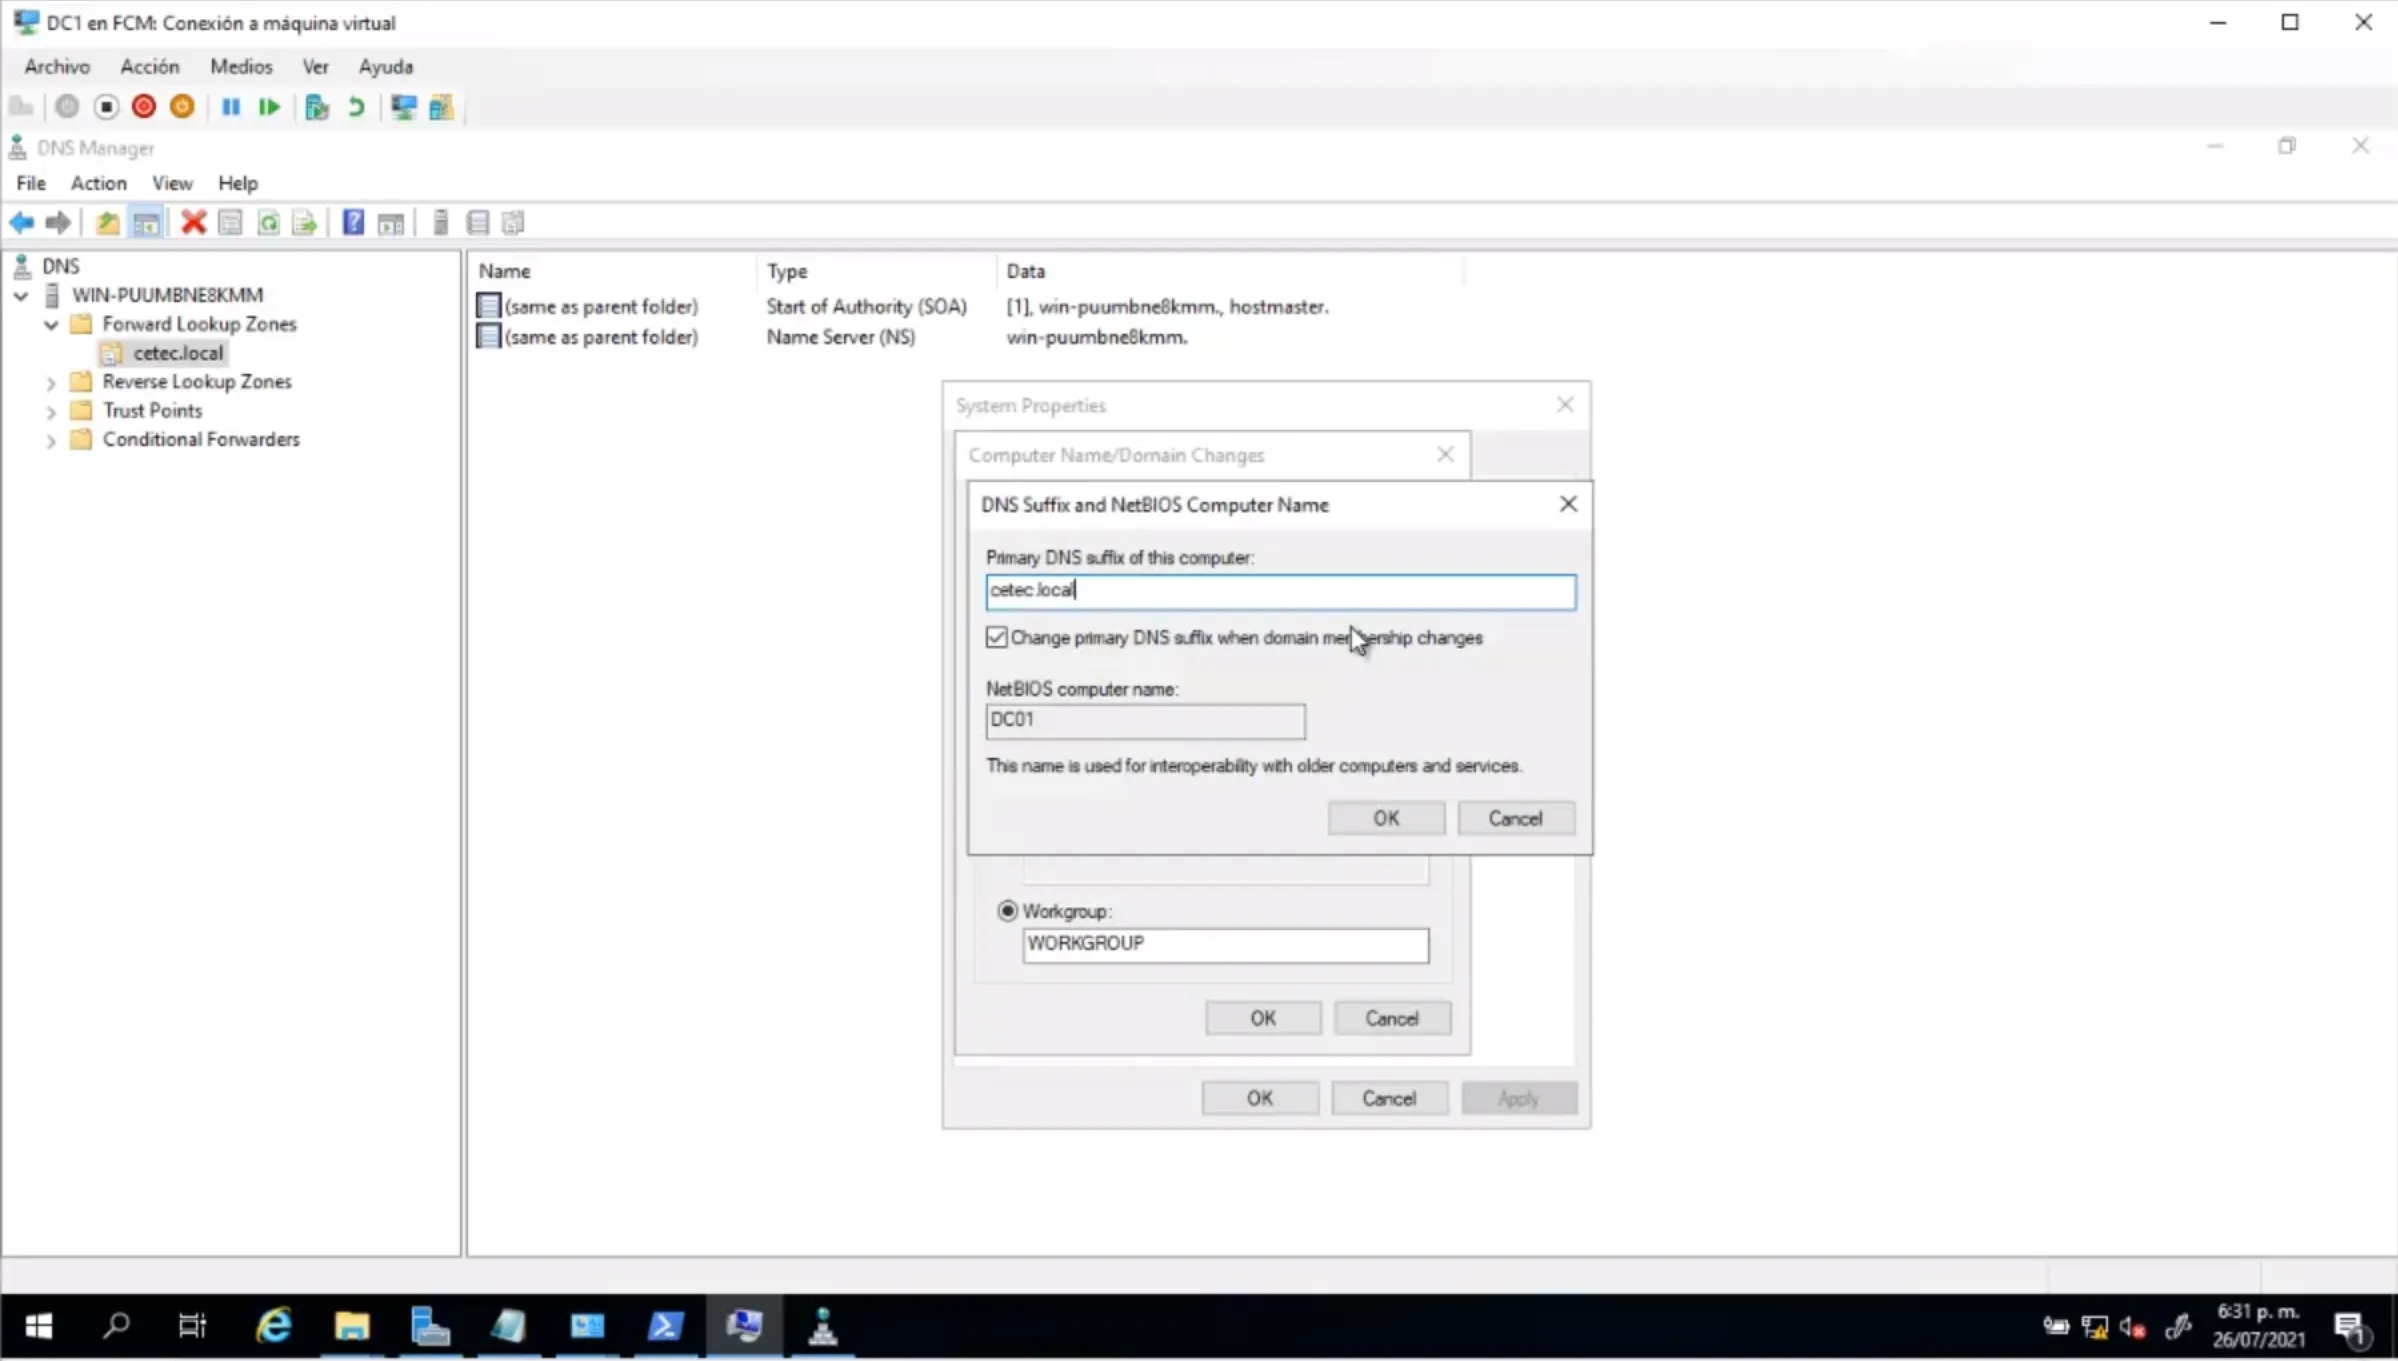Collapse the Forward Lookup Zones node

point(51,324)
